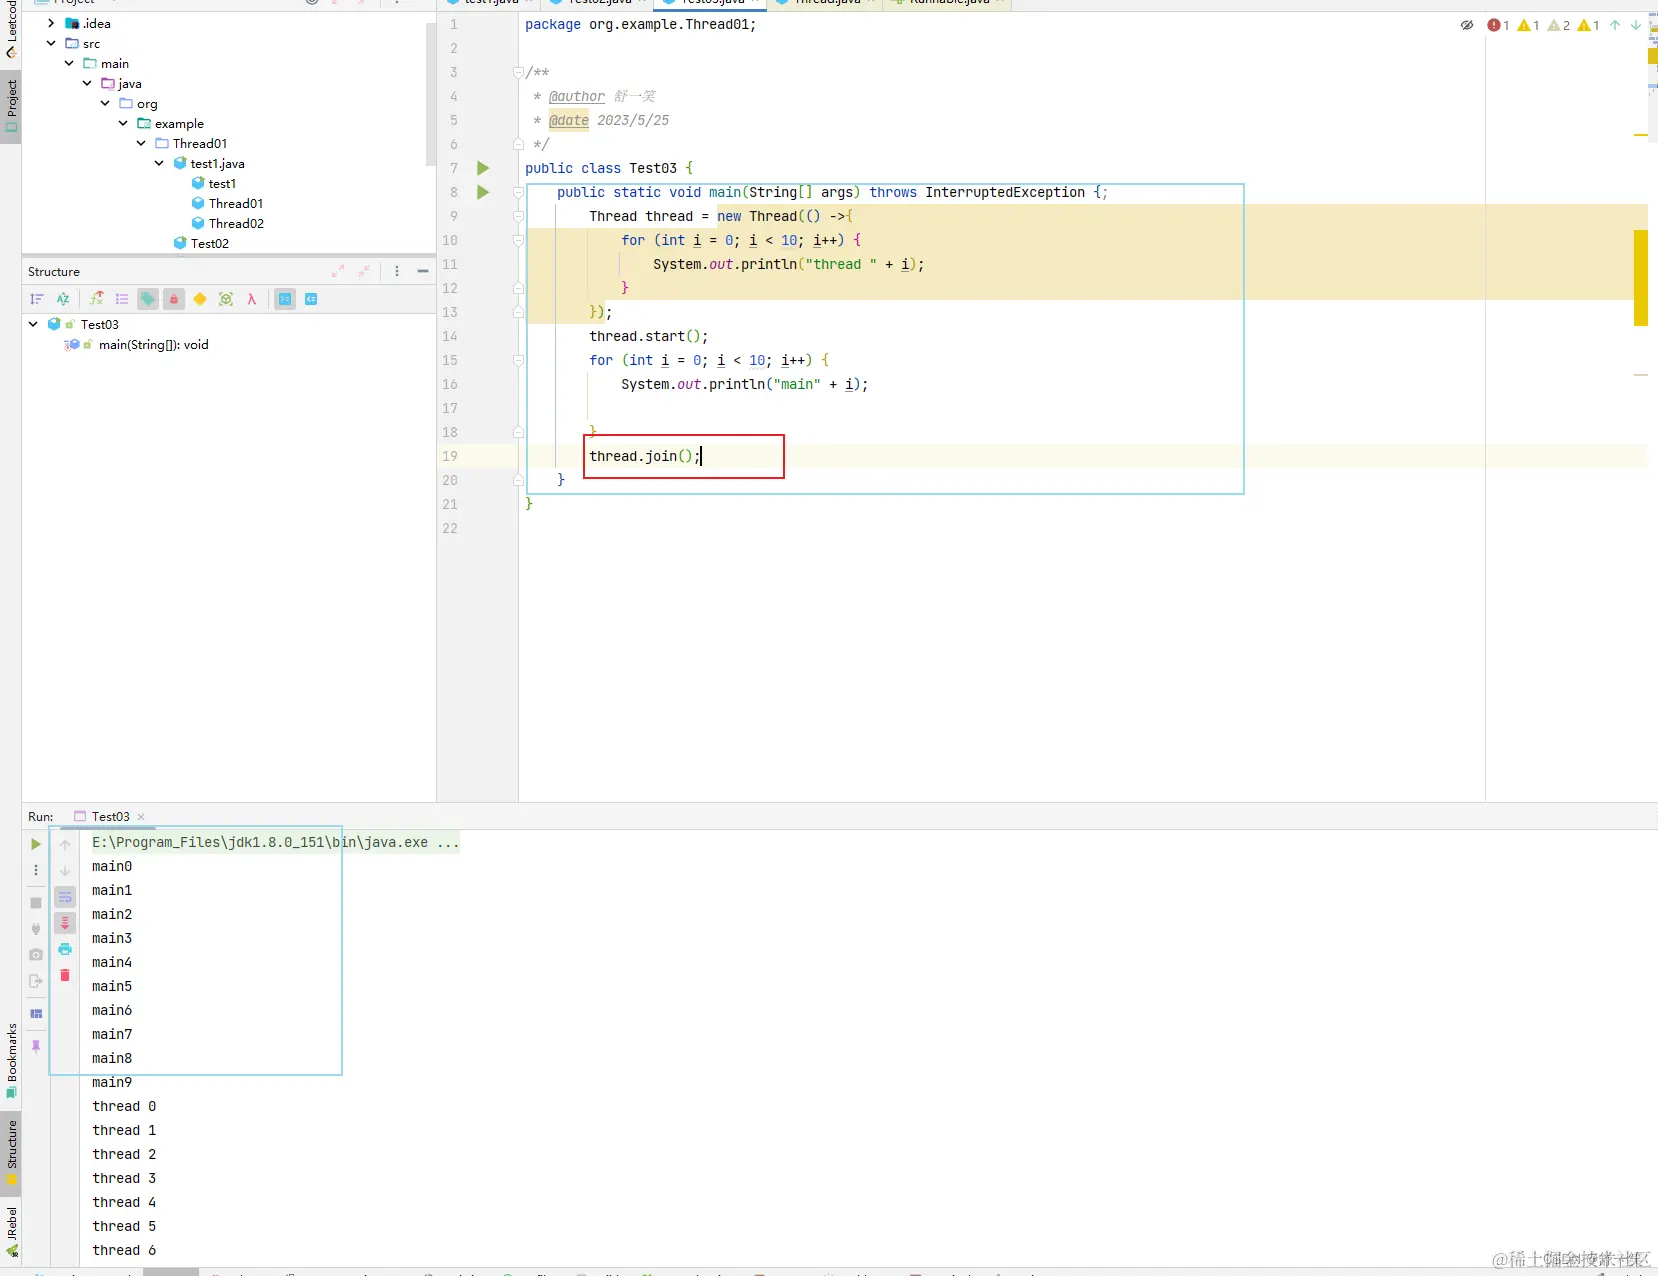Image resolution: width=1658 pixels, height=1276 pixels.
Task: Toggle scroll-to-end in the Run console
Action: [65, 923]
